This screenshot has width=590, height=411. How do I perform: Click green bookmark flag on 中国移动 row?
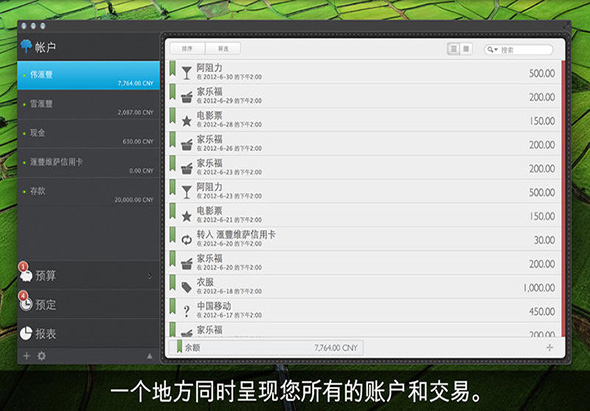click(x=172, y=306)
